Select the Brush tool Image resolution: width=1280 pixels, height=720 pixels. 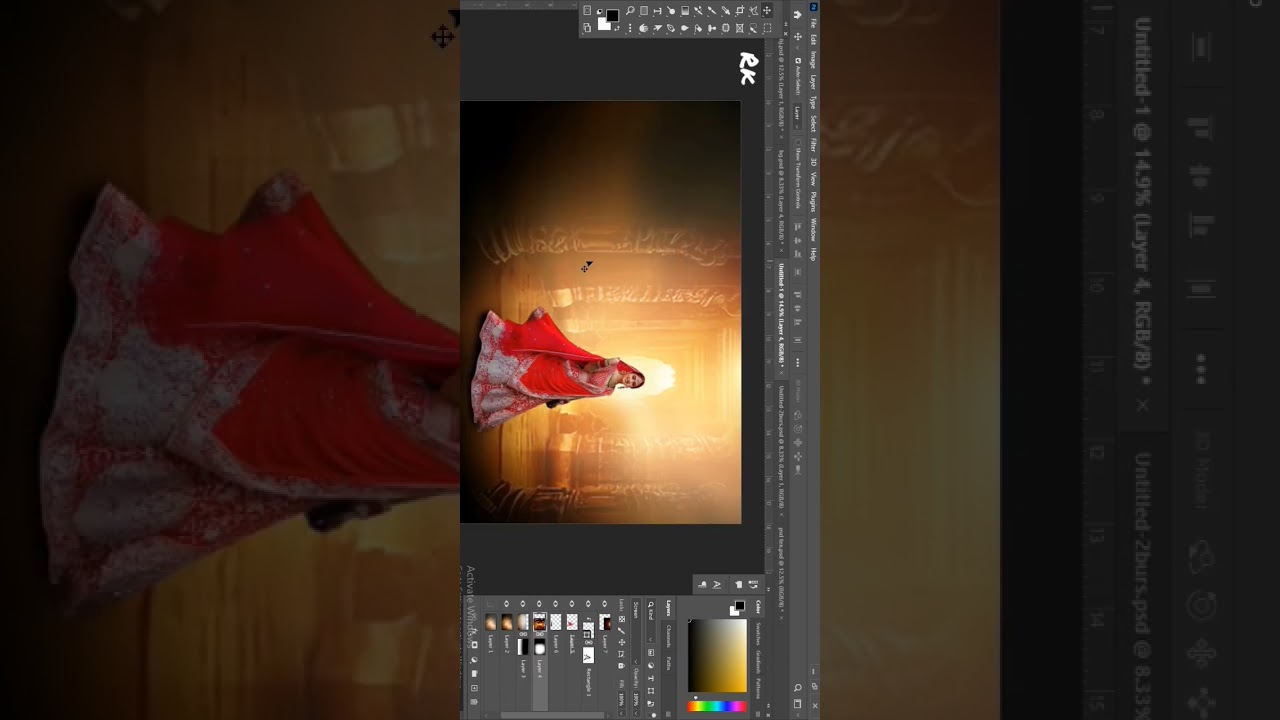click(712, 10)
